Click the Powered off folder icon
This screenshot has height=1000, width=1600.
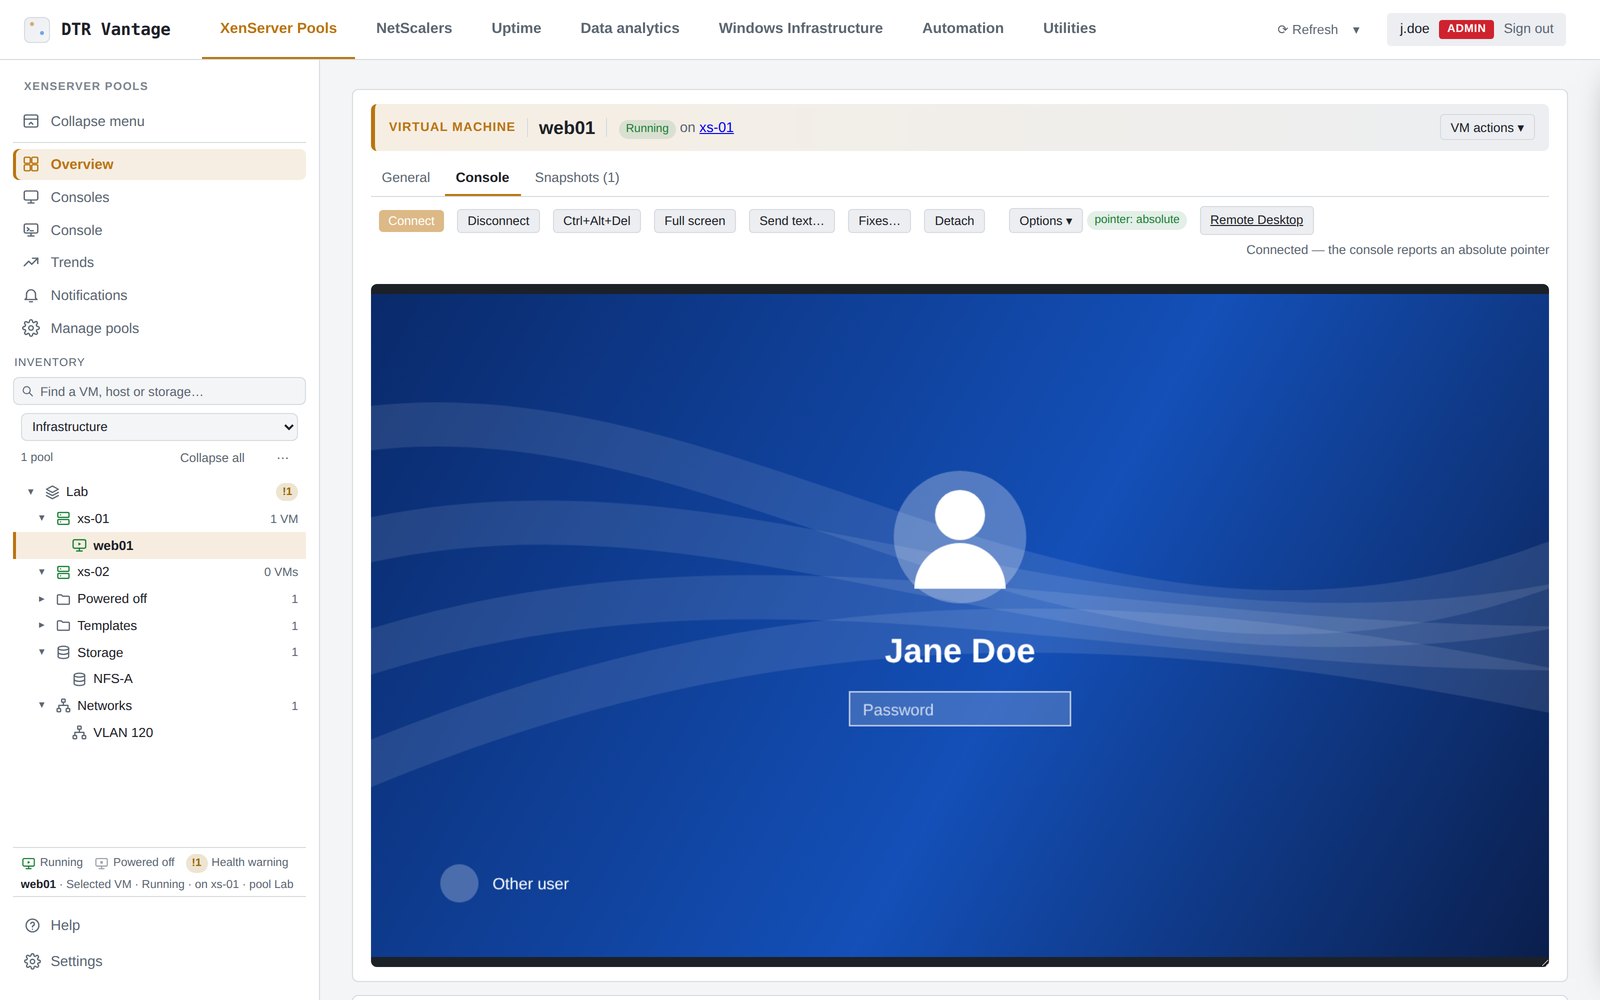tap(63, 599)
